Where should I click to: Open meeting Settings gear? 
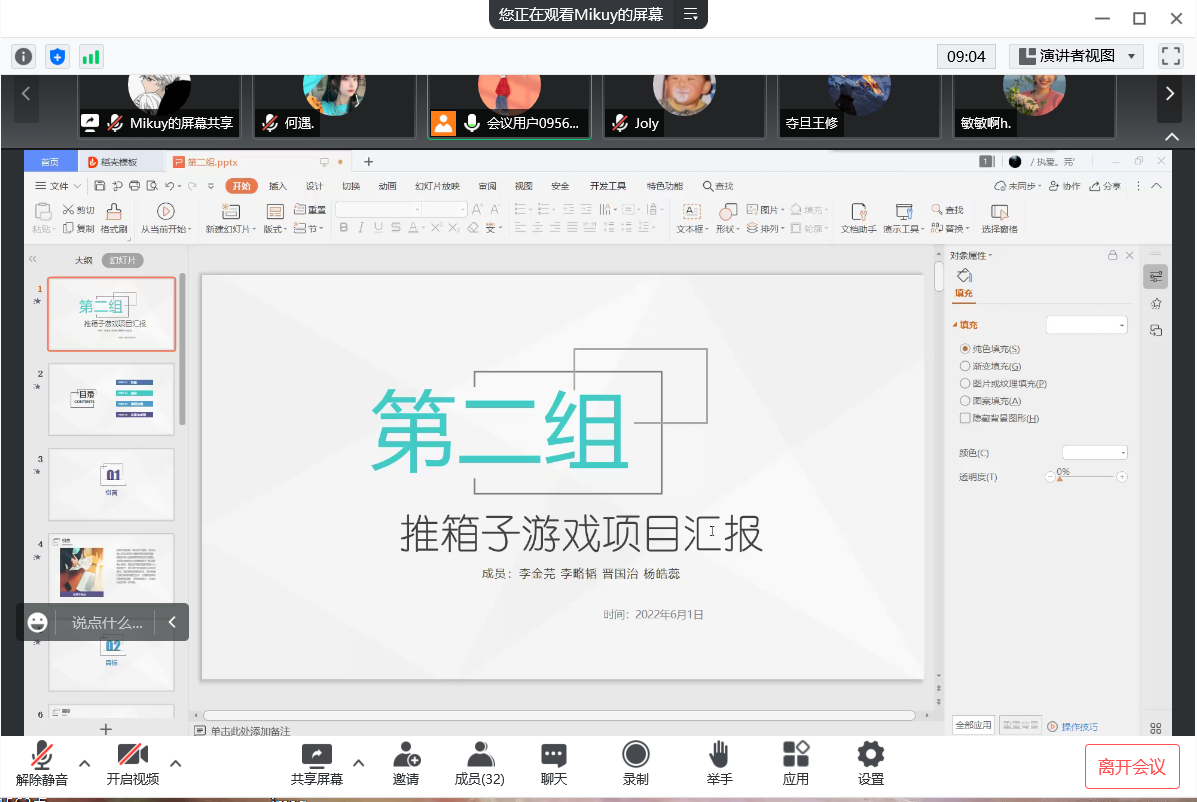[870, 756]
